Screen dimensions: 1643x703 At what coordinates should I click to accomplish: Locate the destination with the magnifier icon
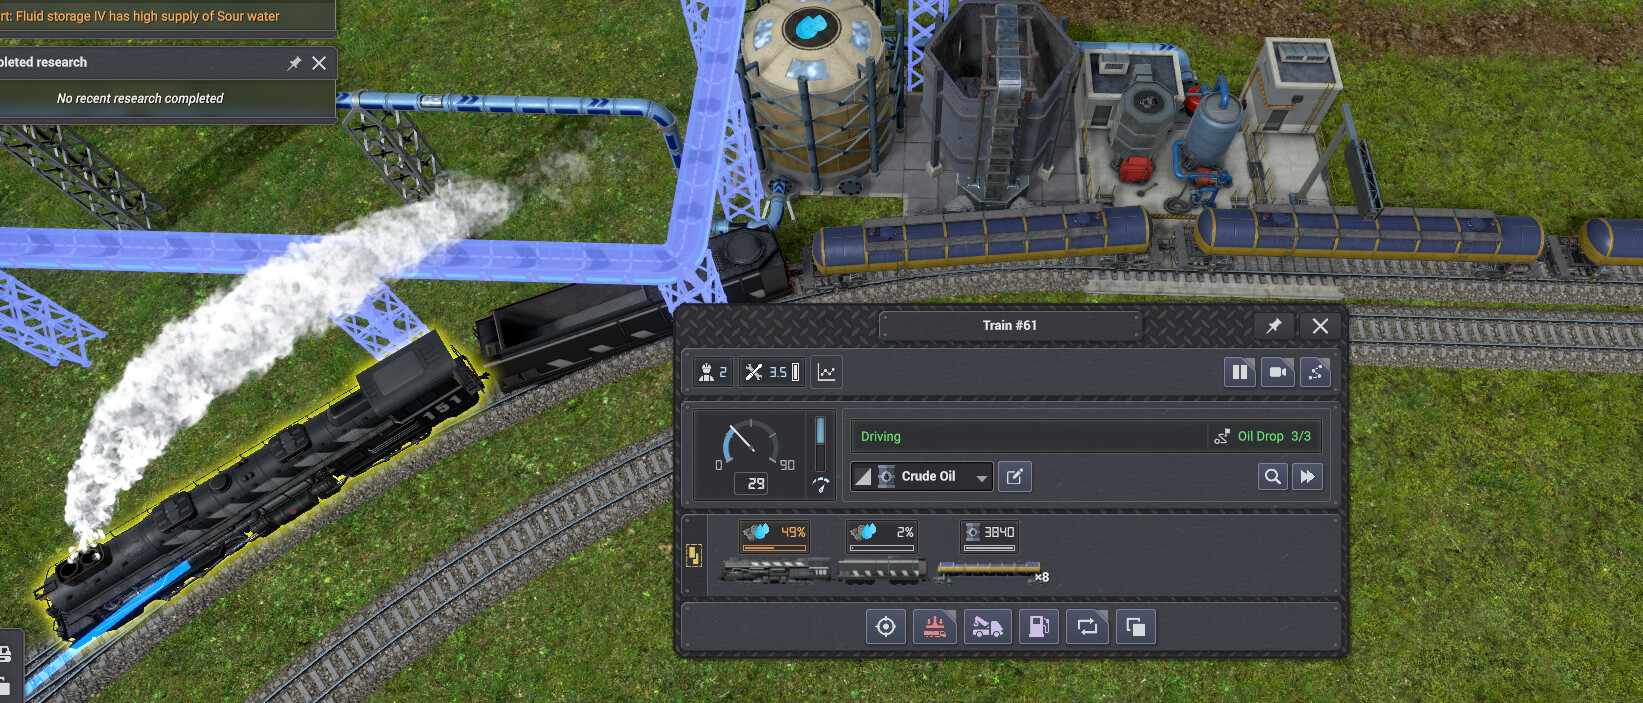click(x=1272, y=477)
